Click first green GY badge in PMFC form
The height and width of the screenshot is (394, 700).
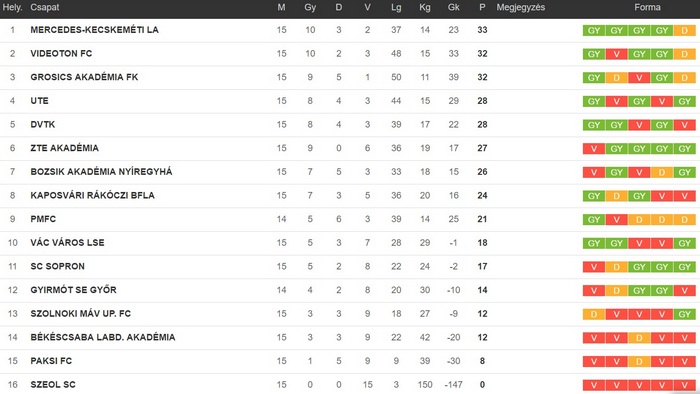(x=594, y=220)
